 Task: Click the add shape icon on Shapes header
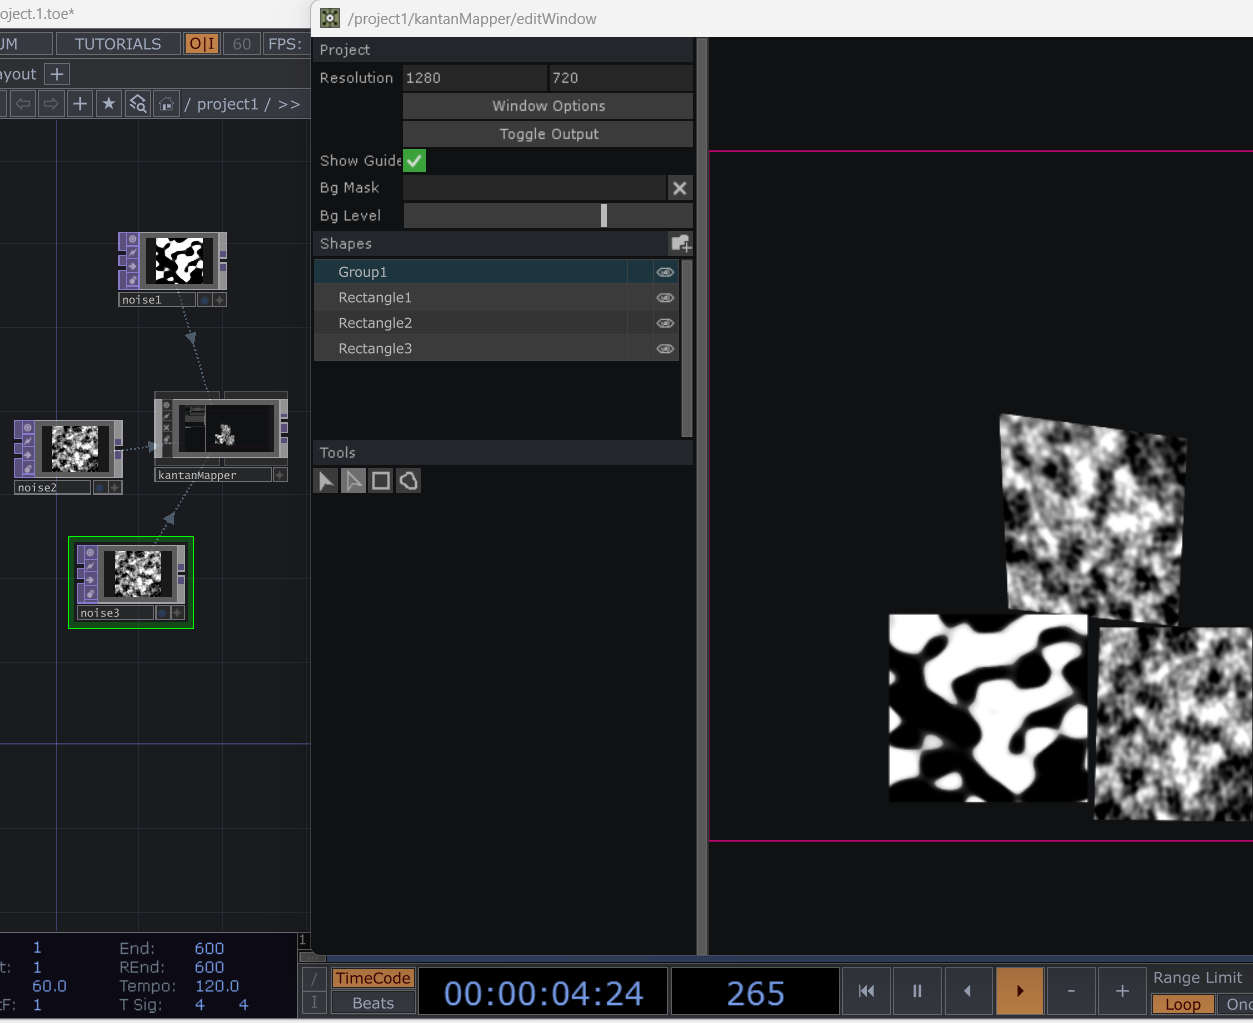(x=681, y=243)
